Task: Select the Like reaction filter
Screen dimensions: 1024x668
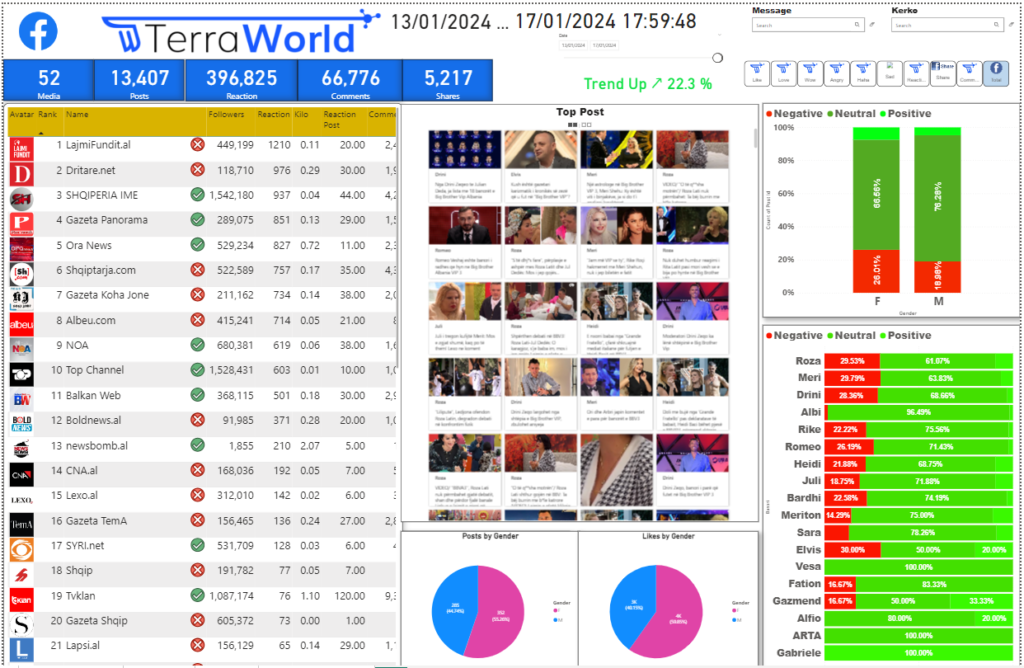Action: [757, 73]
